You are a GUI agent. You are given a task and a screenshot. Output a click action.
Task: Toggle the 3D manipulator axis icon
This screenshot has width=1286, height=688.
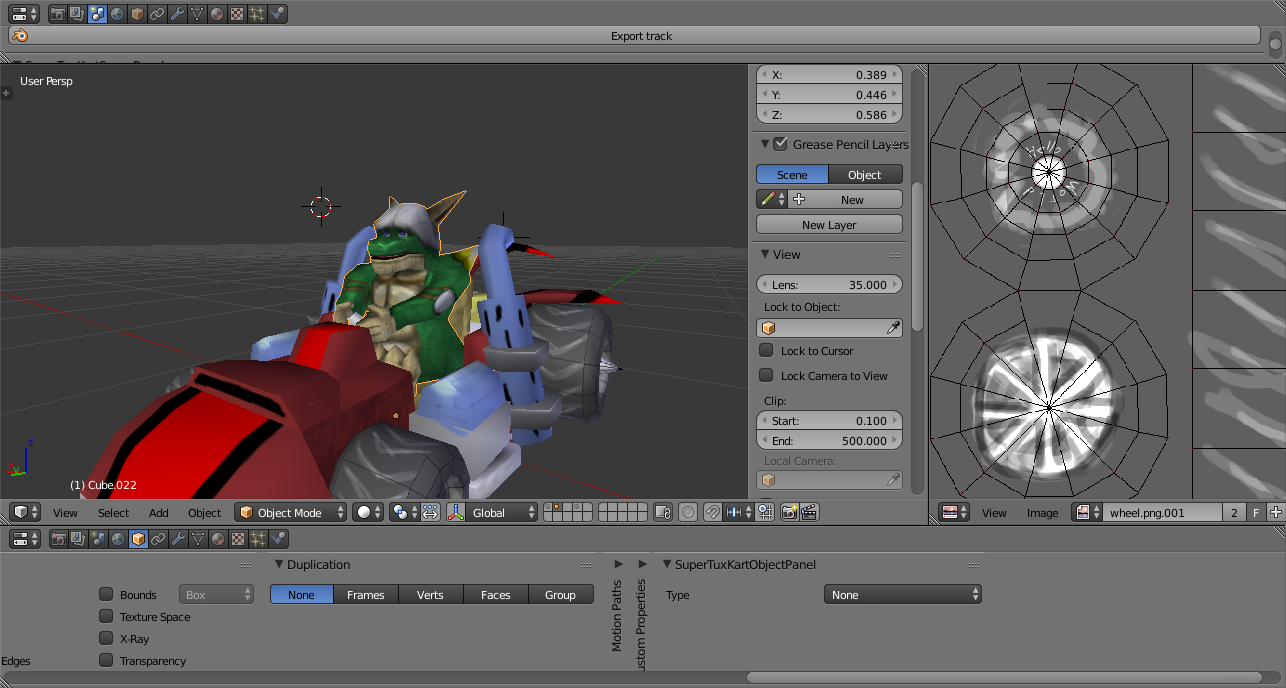(x=456, y=512)
